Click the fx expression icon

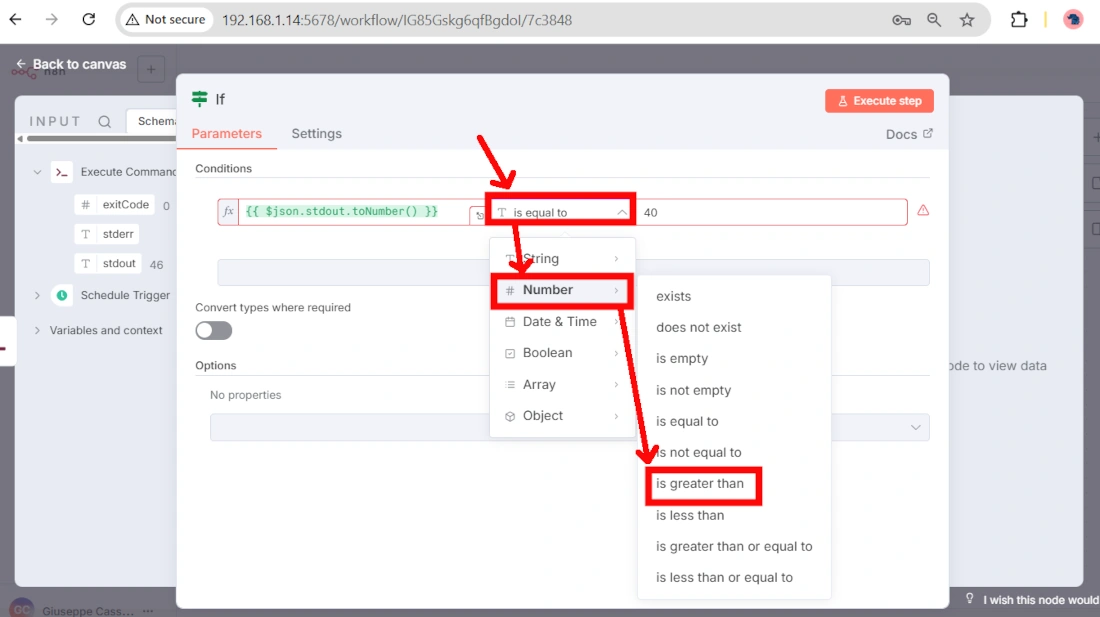pos(228,212)
